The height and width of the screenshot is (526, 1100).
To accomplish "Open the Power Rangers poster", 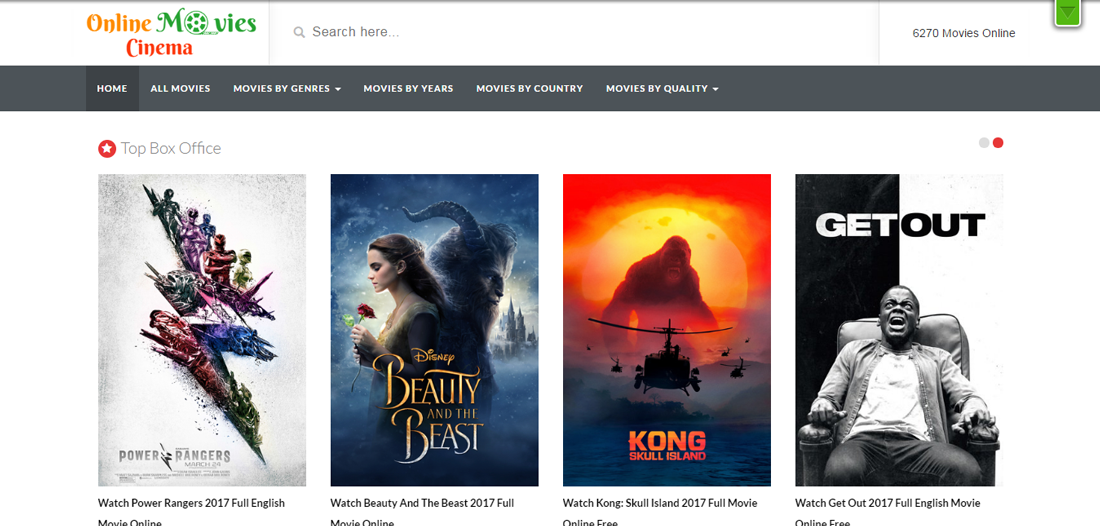I will 202,330.
